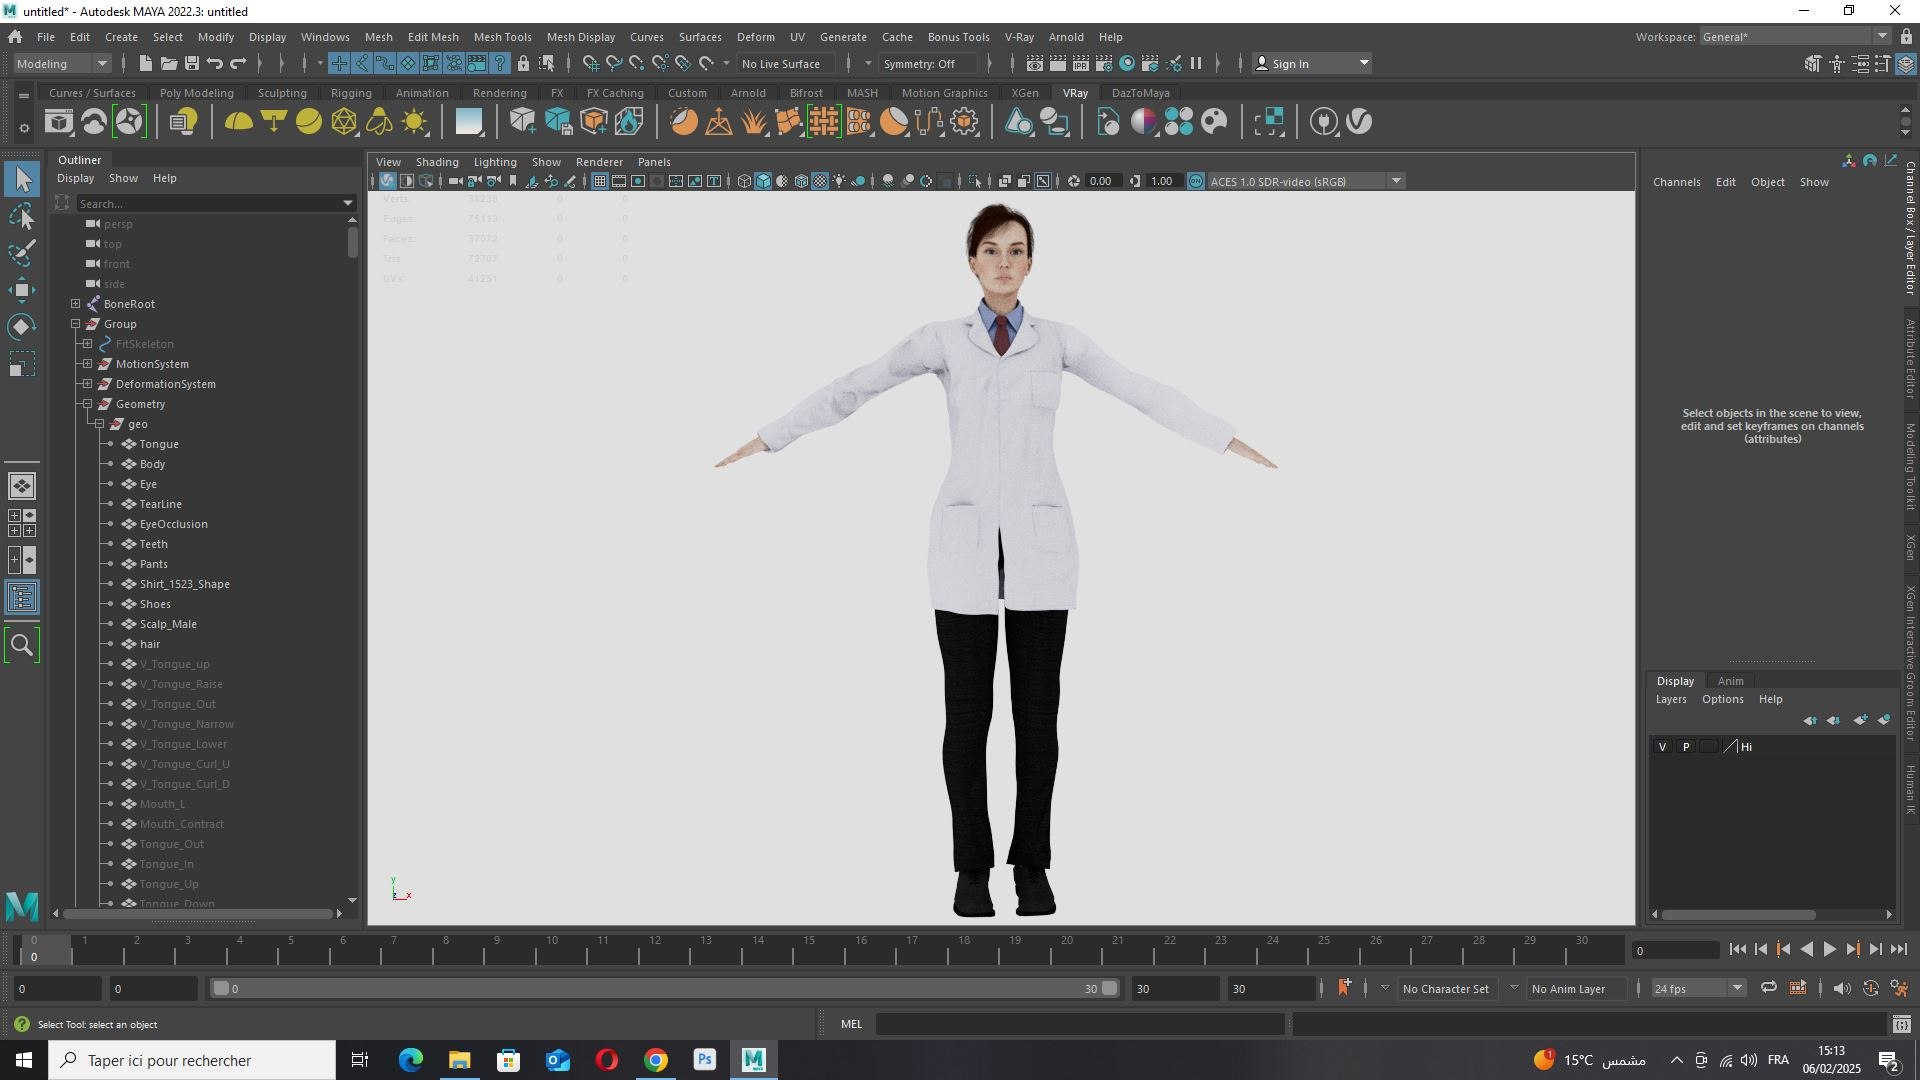The height and width of the screenshot is (1080, 1920).
Task: Toggle the audio mute speaker button
Action: (x=1842, y=988)
